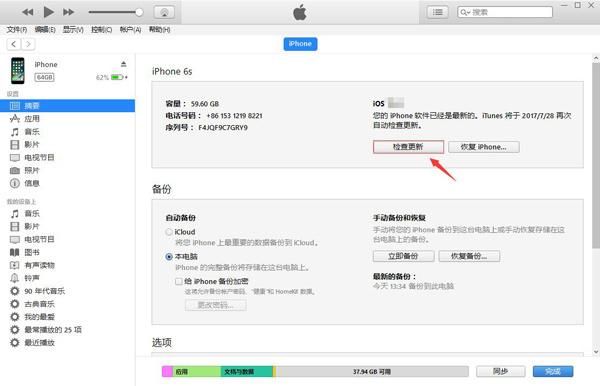The image size is (600, 386).
Task: Click the 64GB capacity badge
Action: [x=44, y=77]
